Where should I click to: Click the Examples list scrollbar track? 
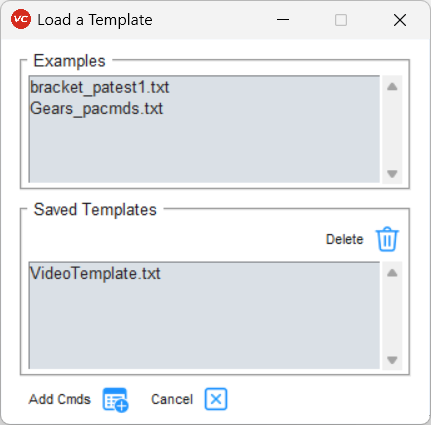(392, 130)
